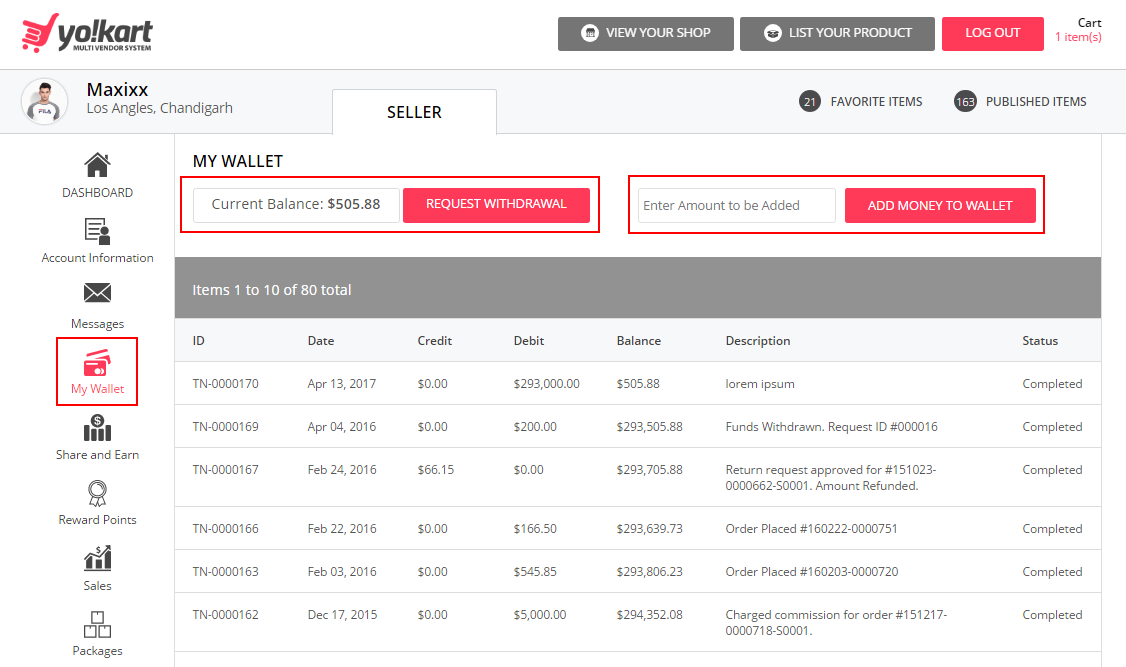Open Account Information icon in sidebar

coord(97,231)
